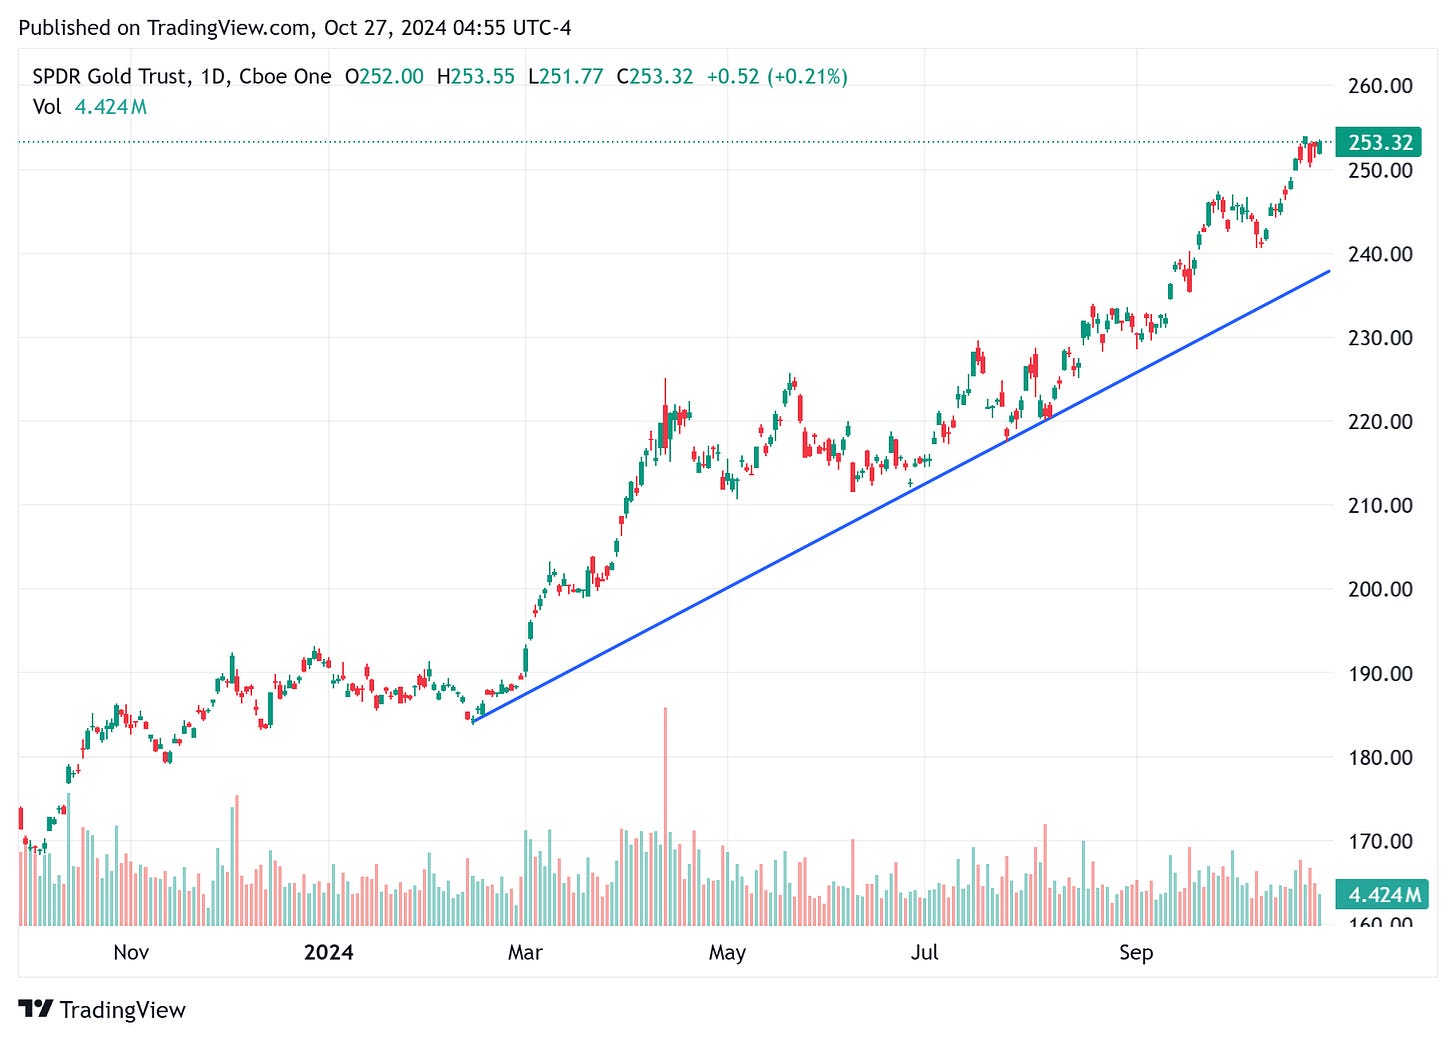Click the TradingView logo icon

click(37, 1010)
